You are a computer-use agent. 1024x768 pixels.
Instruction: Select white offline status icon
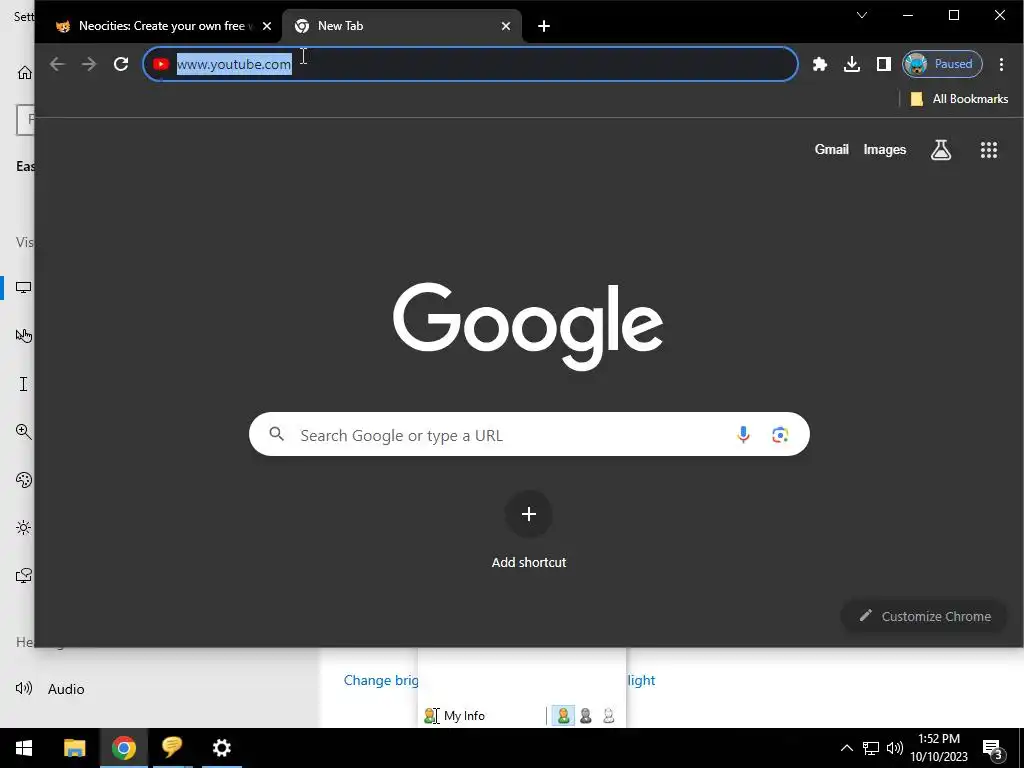(608, 716)
